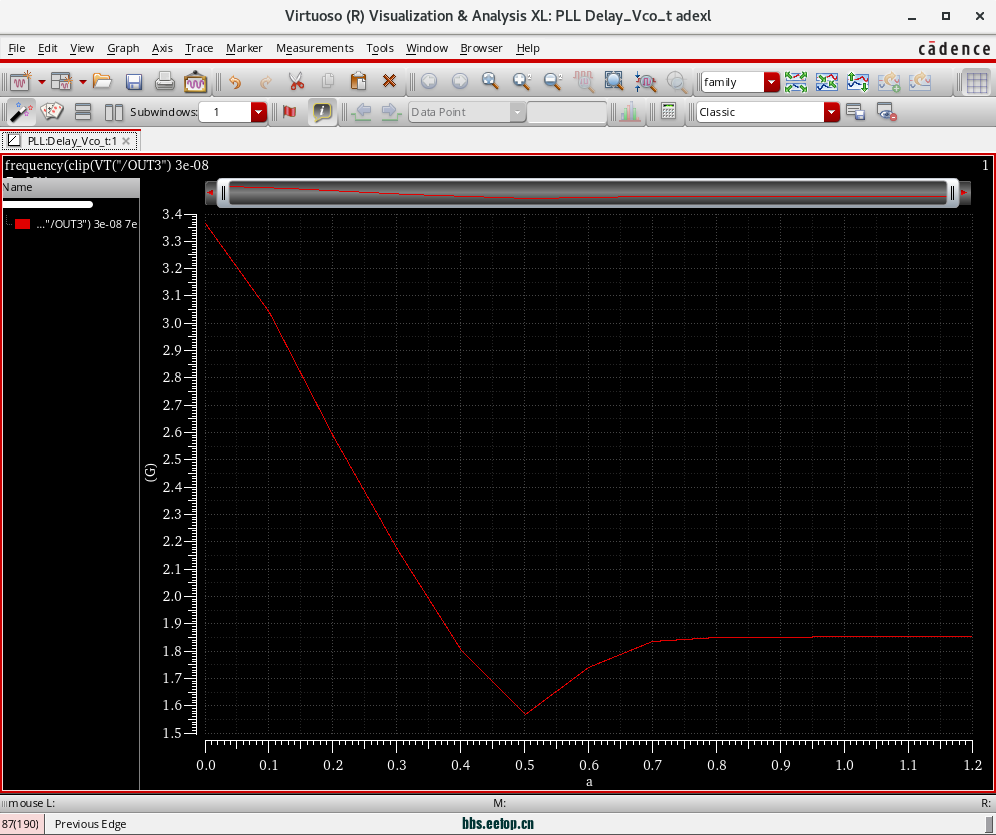Open the Axis menu
This screenshot has width=996, height=835.
coord(162,48)
